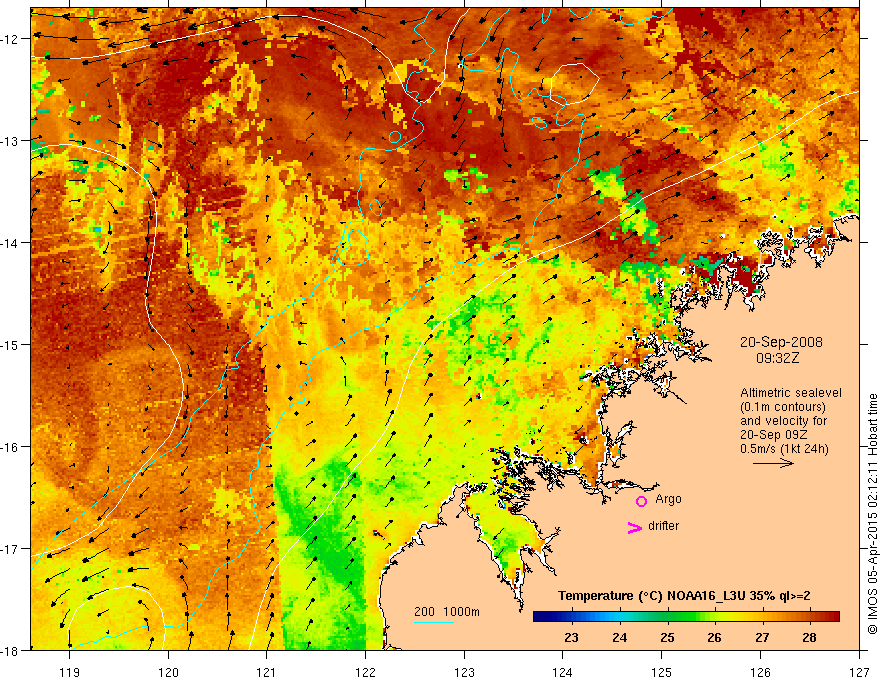This screenshot has height=680, width=880.
Task: Click the '123' longitude axis label
Action: [464, 672]
